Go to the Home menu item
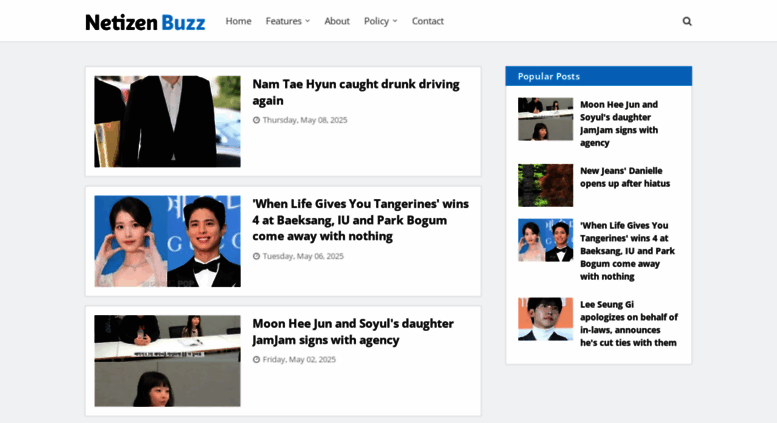 tap(238, 21)
